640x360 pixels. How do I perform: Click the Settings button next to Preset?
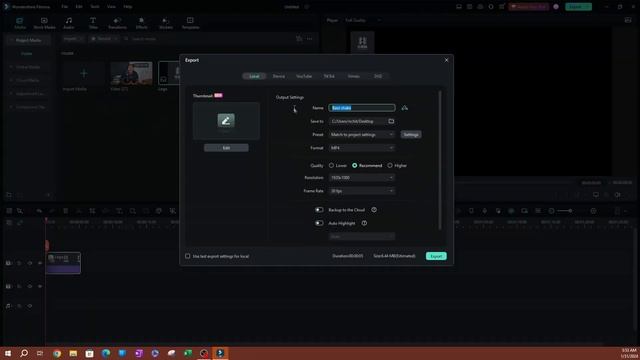[x=411, y=134]
